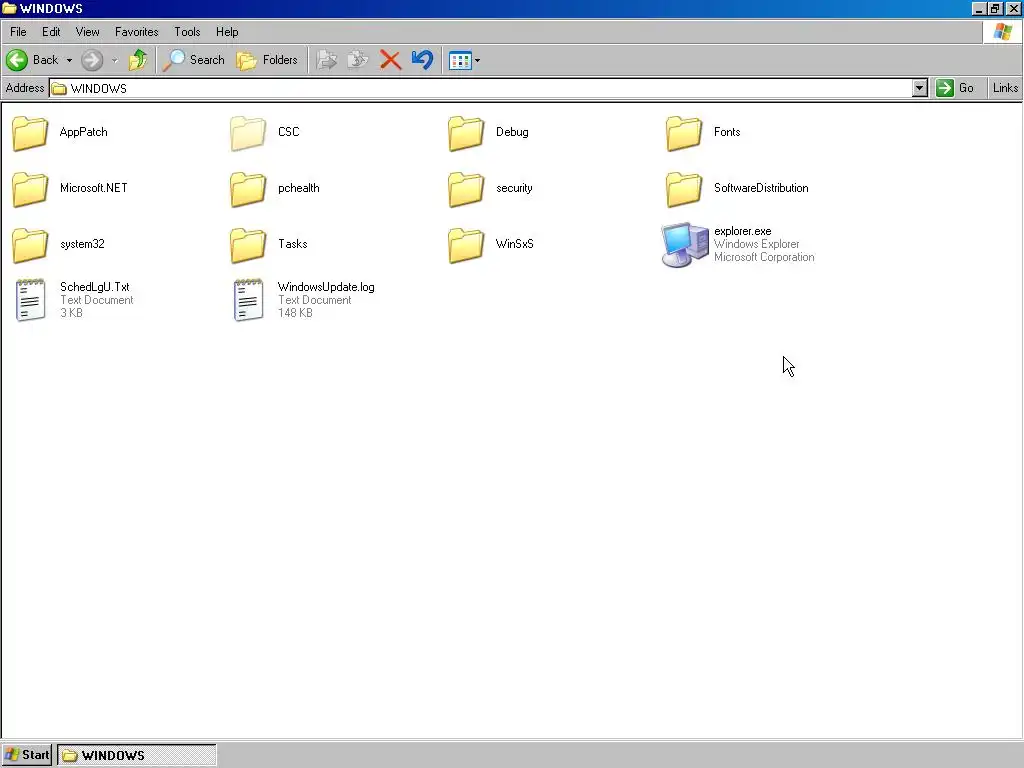The image size is (1024, 768).
Task: Select the WinSxS folder icon
Action: (x=466, y=246)
